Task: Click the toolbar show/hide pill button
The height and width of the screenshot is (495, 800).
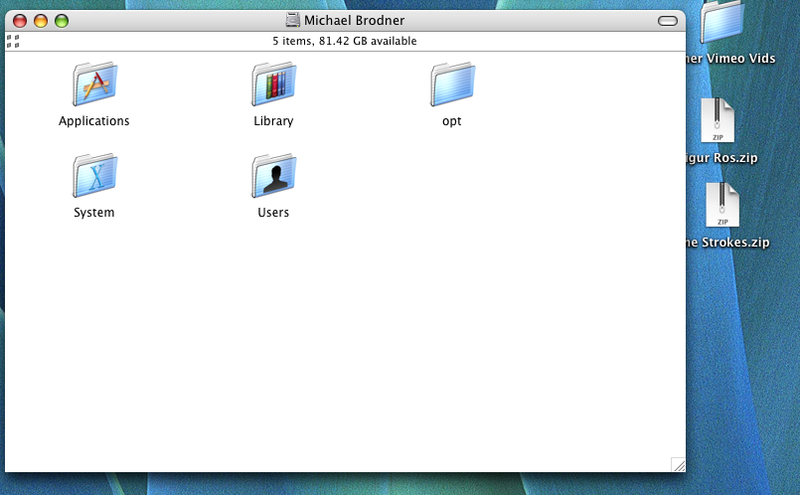Action: [667, 21]
